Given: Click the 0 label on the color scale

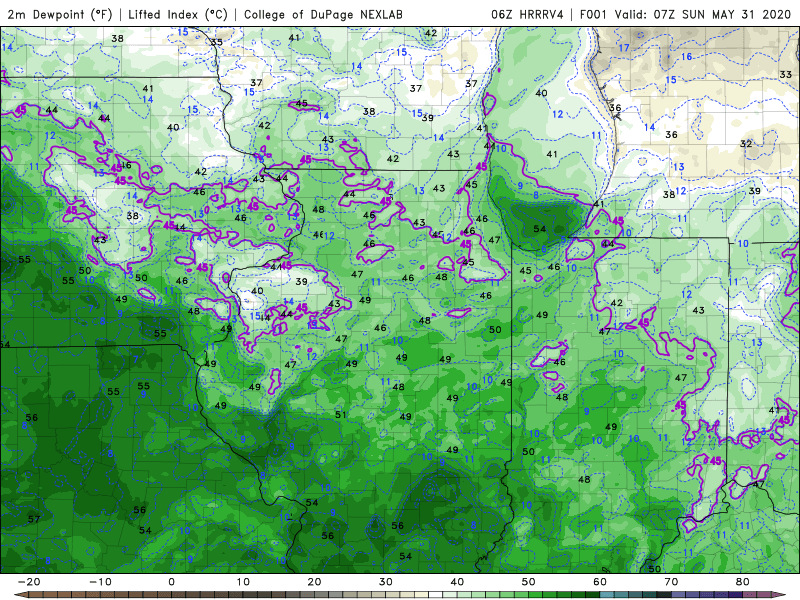Looking at the screenshot, I should coord(171,582).
